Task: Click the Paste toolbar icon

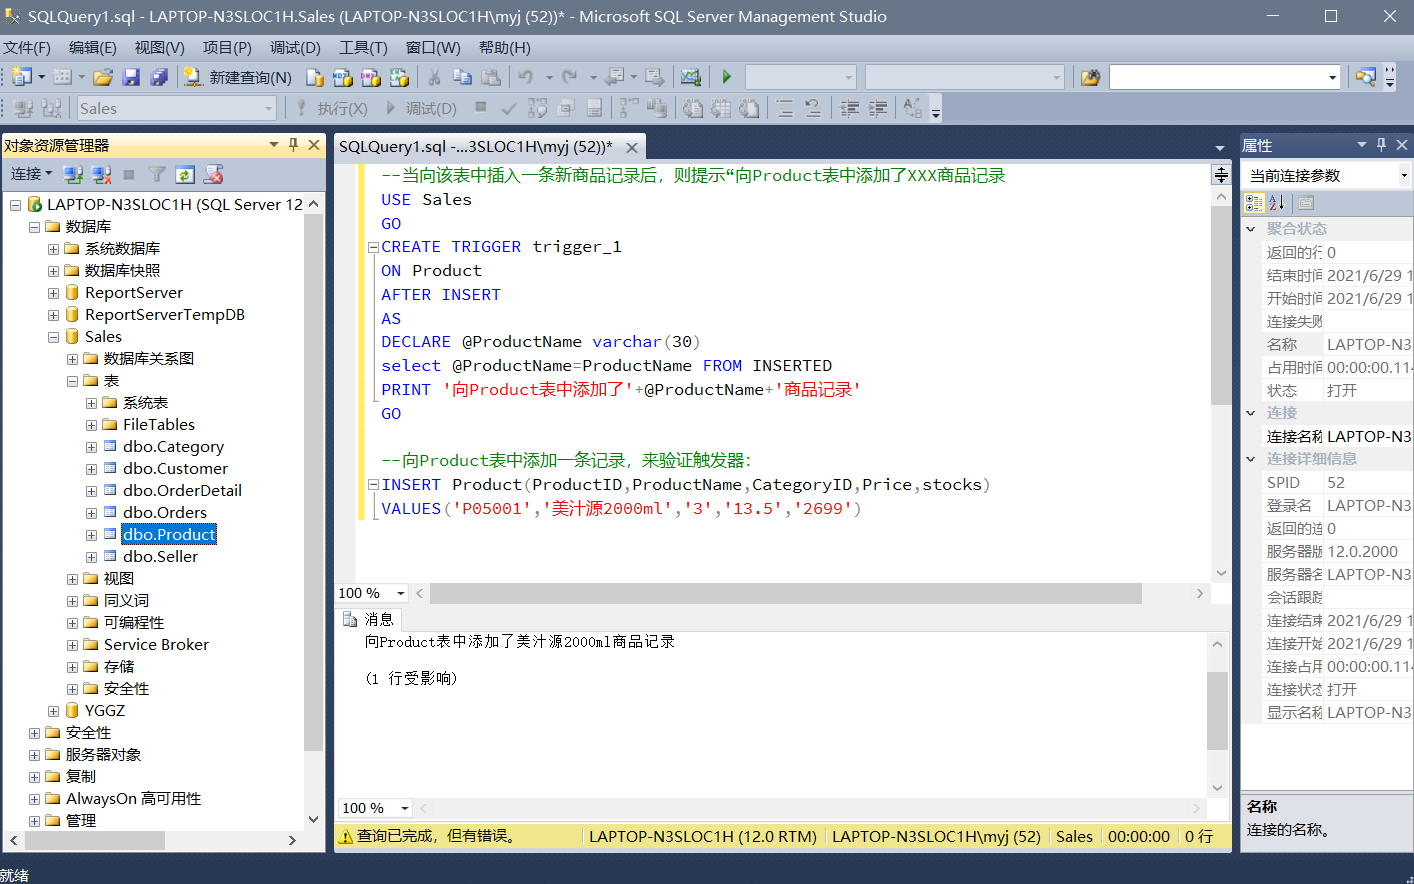Action: coord(491,77)
